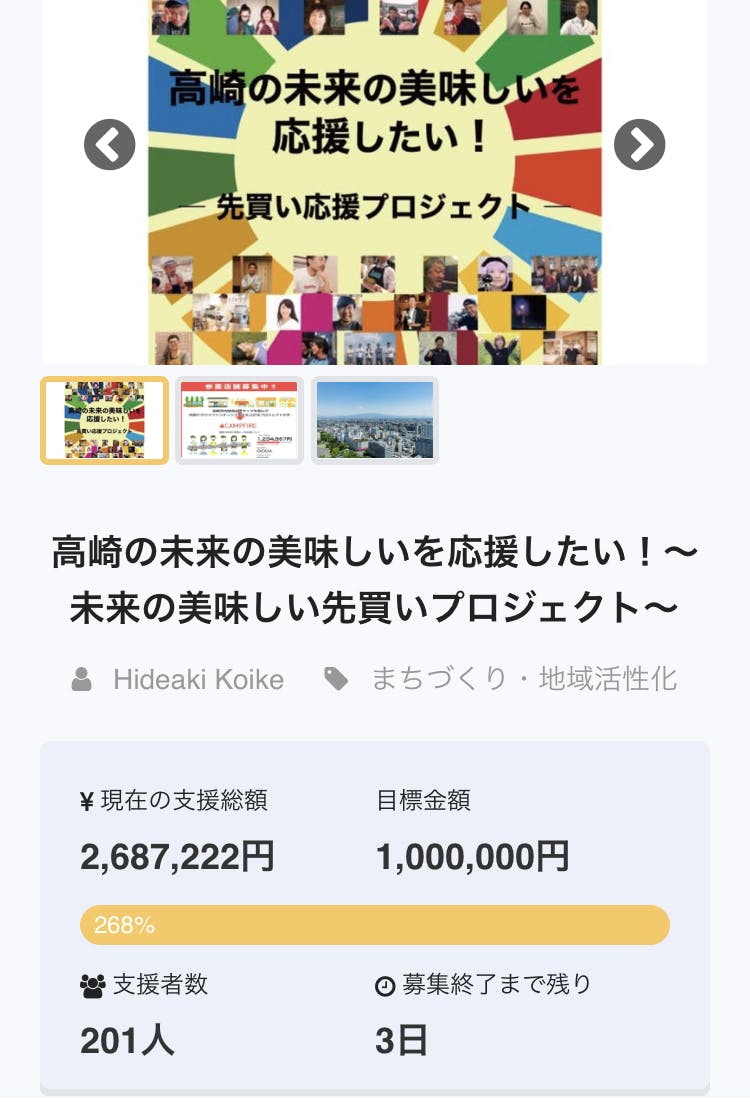The image size is (750, 1106).
Task: Select the cityscape photo thumbnail
Action: [x=375, y=421]
